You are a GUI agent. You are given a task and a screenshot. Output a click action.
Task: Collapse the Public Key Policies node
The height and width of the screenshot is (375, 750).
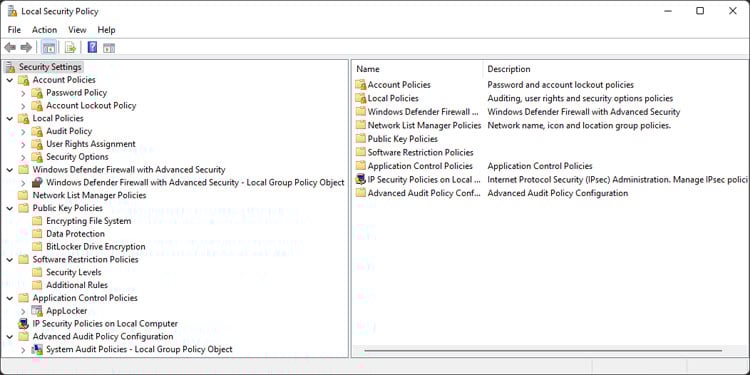(x=10, y=208)
